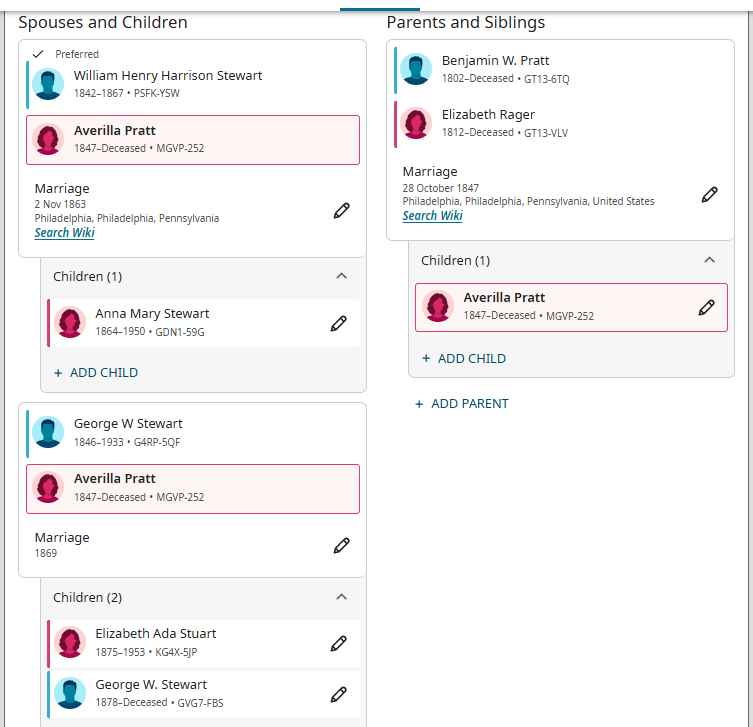Viewport: 753px width, 727px height.
Task: Open George W Stewart 1846–1933 profile
Action: pos(128,424)
